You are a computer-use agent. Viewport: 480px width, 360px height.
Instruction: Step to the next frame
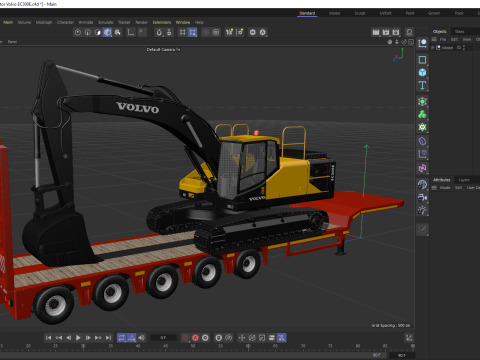[88, 338]
